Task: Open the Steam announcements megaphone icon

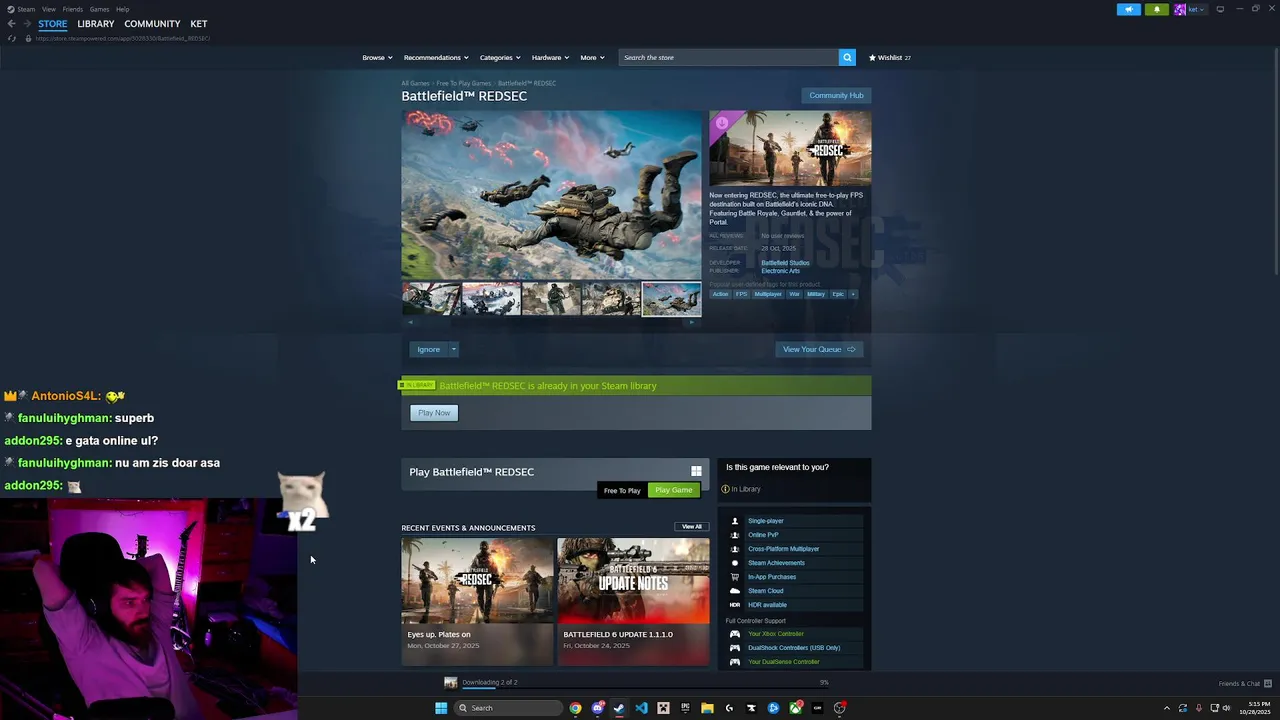Action: (x=1128, y=9)
